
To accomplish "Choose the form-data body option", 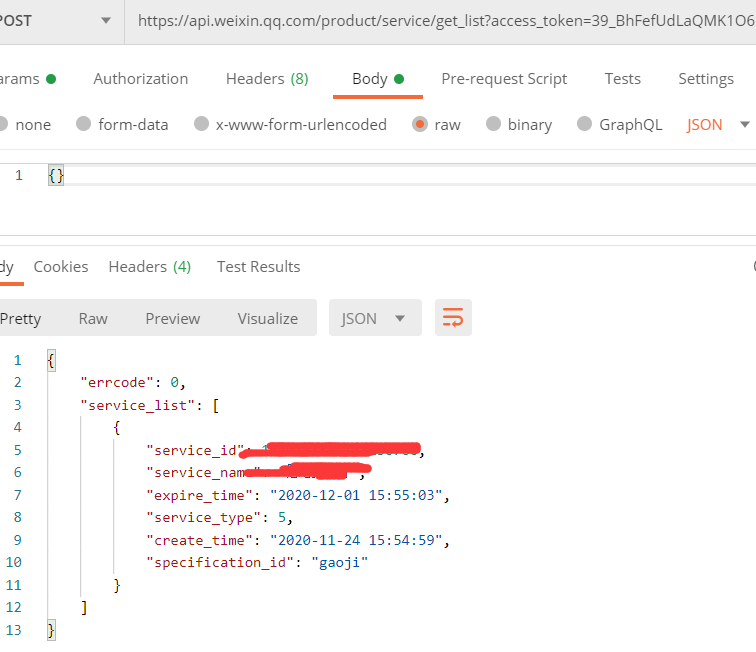I will [83, 124].
